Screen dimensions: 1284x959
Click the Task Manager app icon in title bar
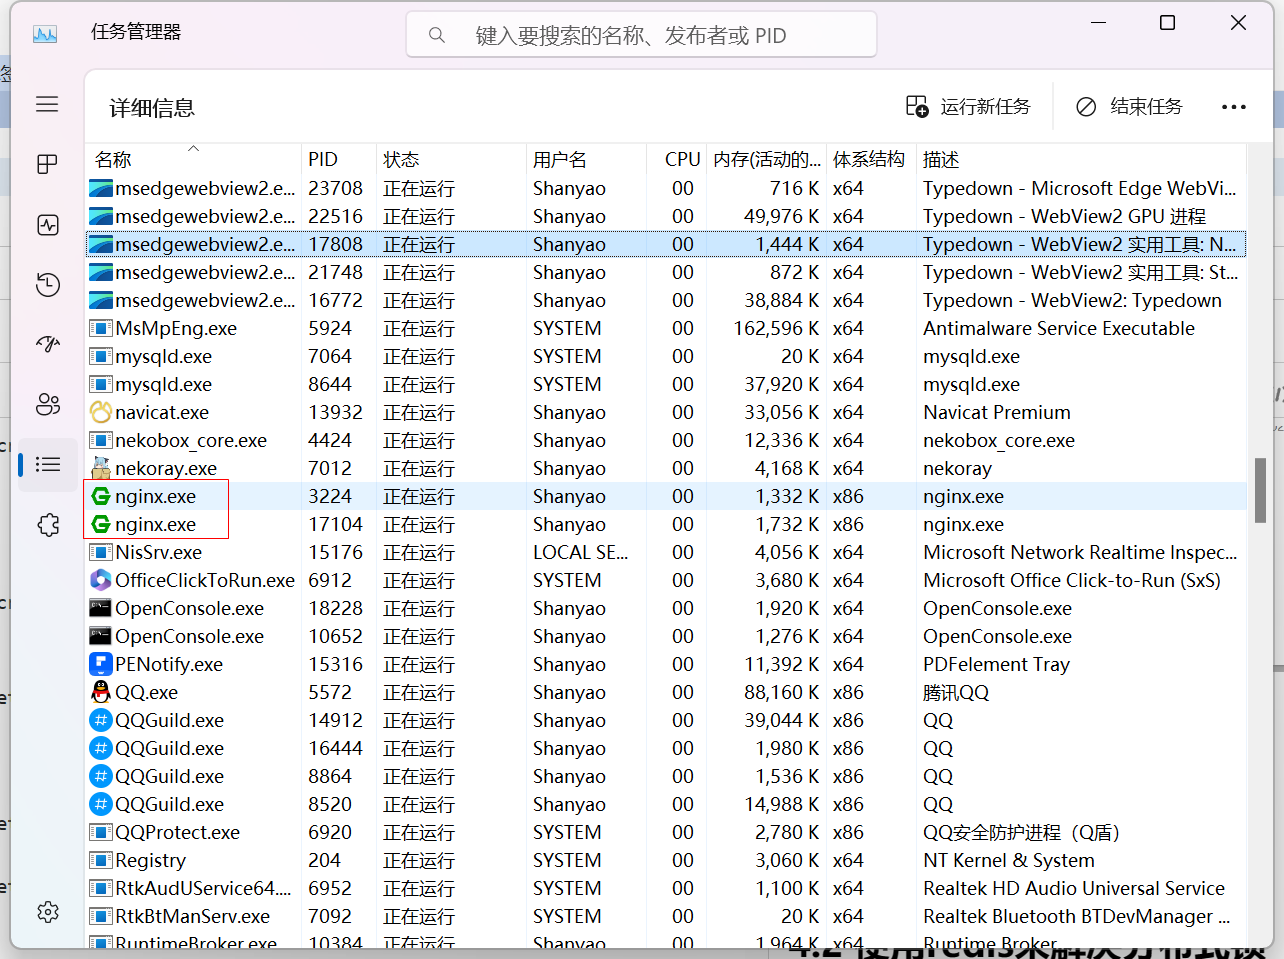tap(45, 33)
